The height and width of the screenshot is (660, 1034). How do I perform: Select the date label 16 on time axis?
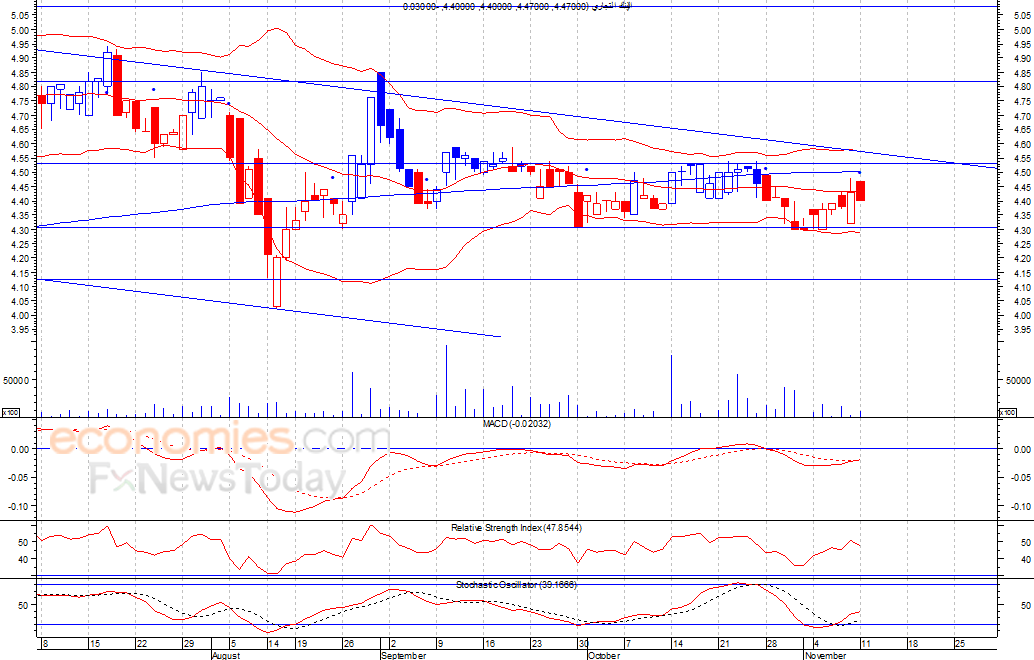489,644
